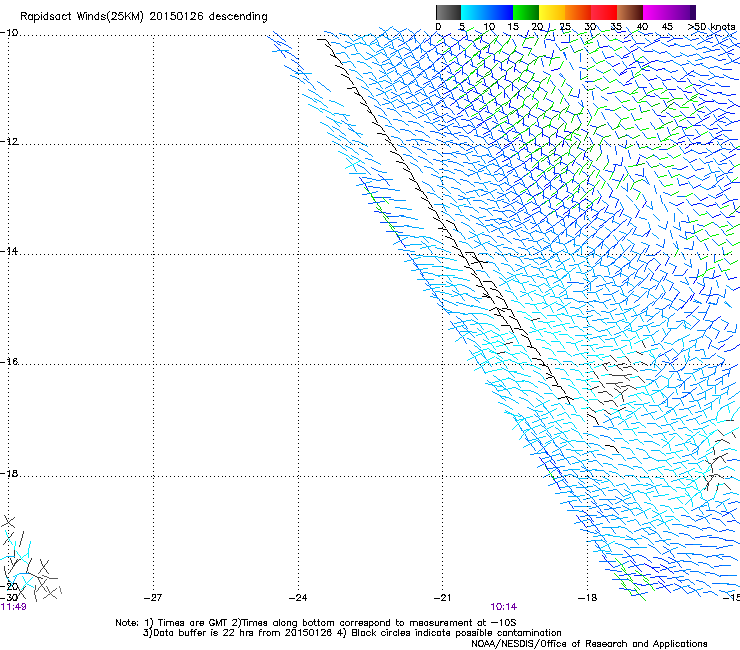This screenshot has width=740, height=650.
Task: Click the '35' label under the color bar
Action: pyautogui.click(x=616, y=27)
